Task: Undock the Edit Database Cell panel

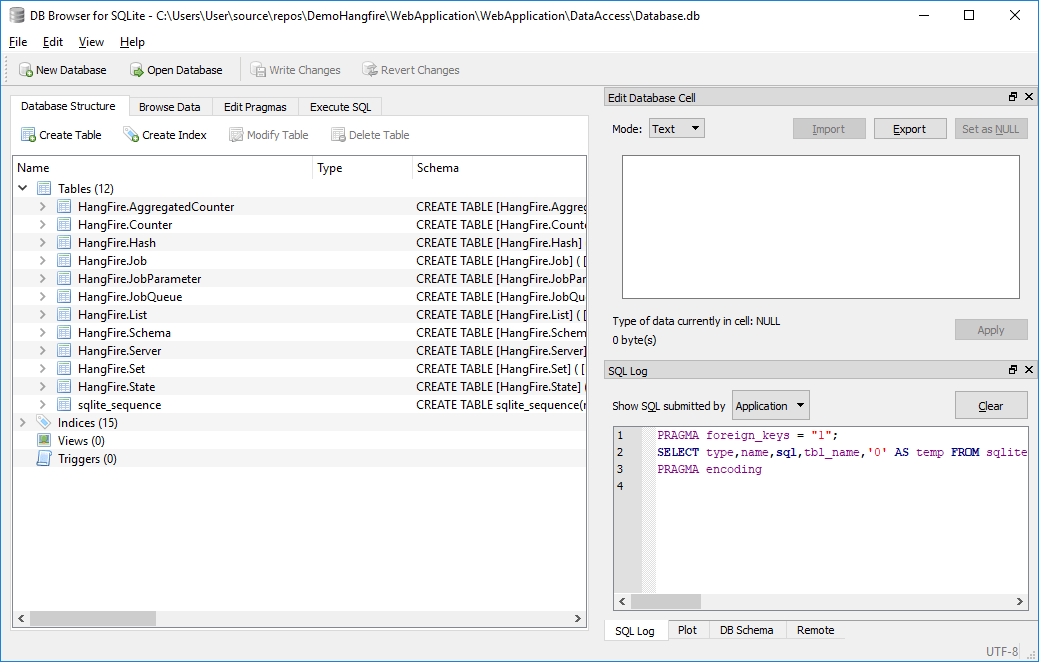Action: 1012,97
